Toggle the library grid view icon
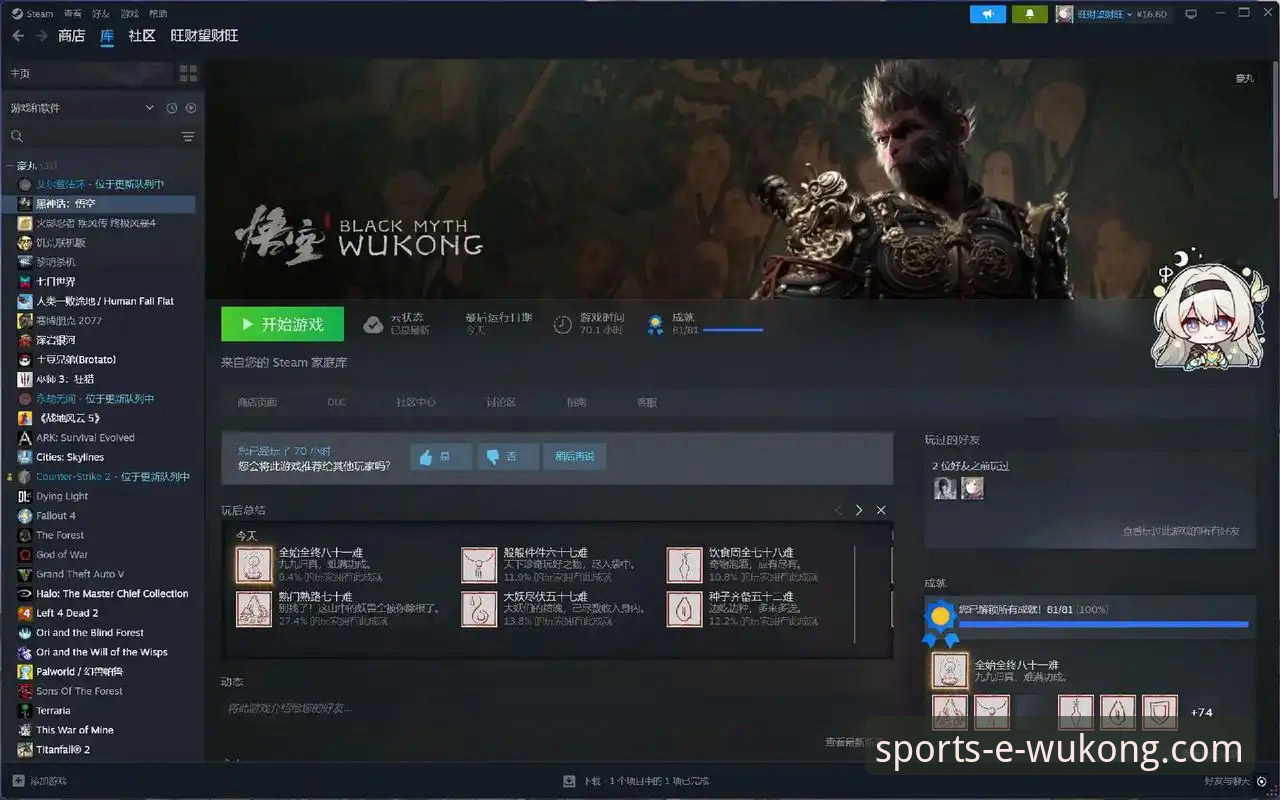 pyautogui.click(x=188, y=73)
